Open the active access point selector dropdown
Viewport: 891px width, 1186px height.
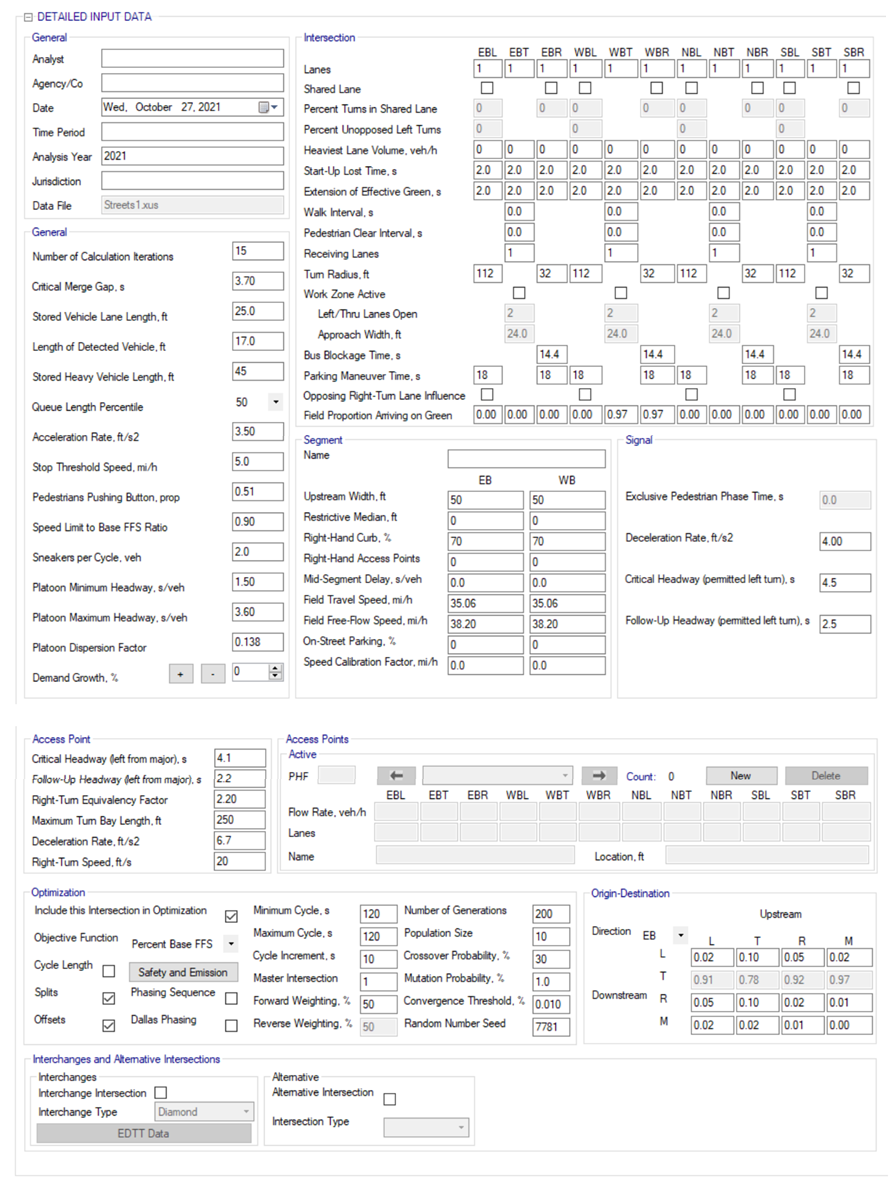(497, 775)
